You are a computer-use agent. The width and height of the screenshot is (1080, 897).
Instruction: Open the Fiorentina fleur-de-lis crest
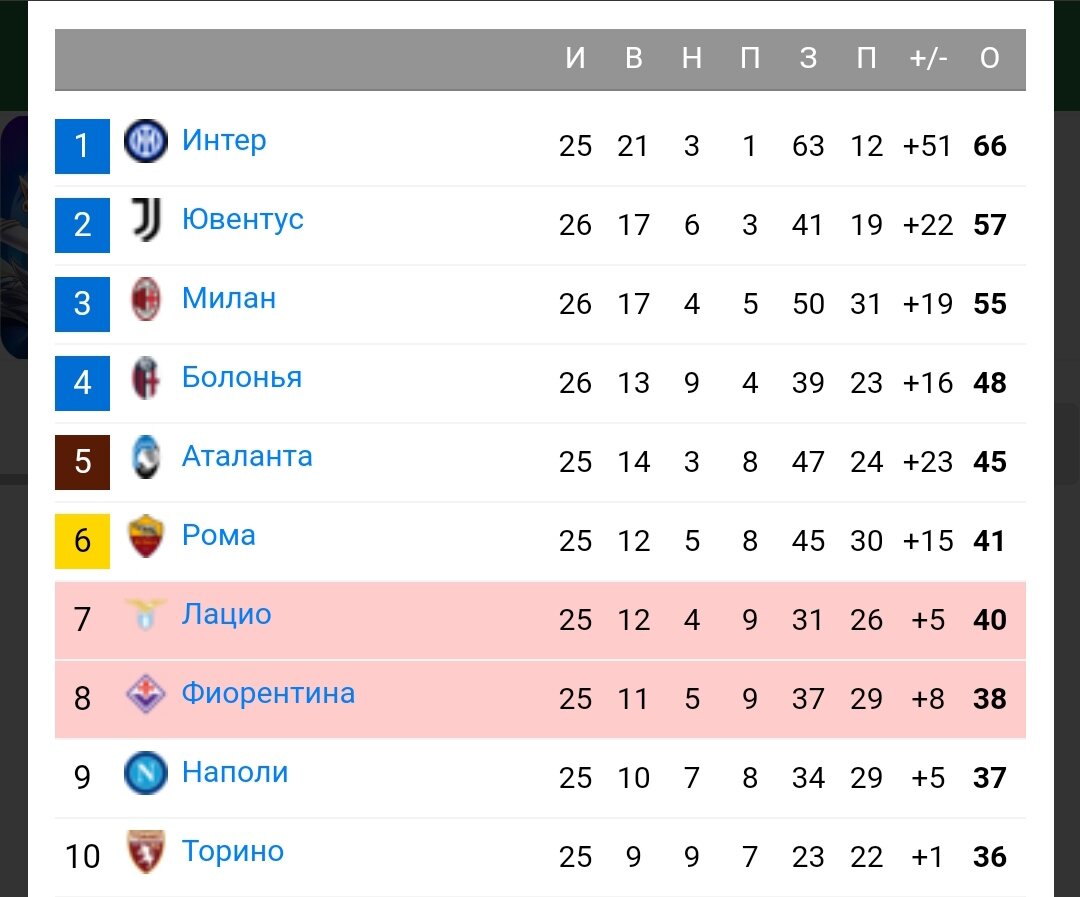coord(144,694)
